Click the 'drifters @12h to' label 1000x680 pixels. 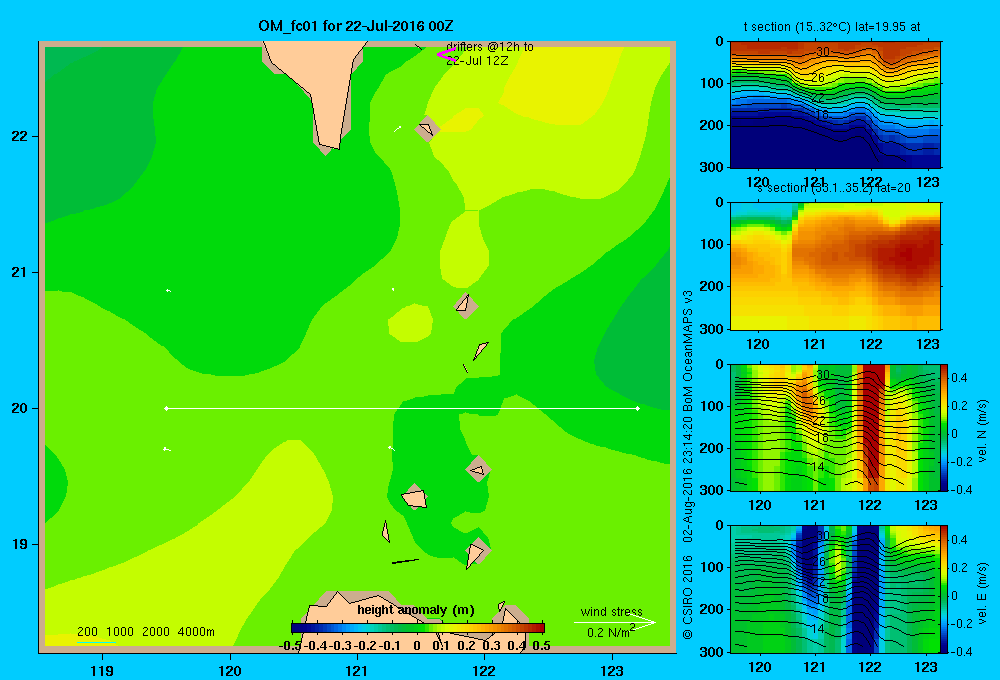(x=490, y=47)
